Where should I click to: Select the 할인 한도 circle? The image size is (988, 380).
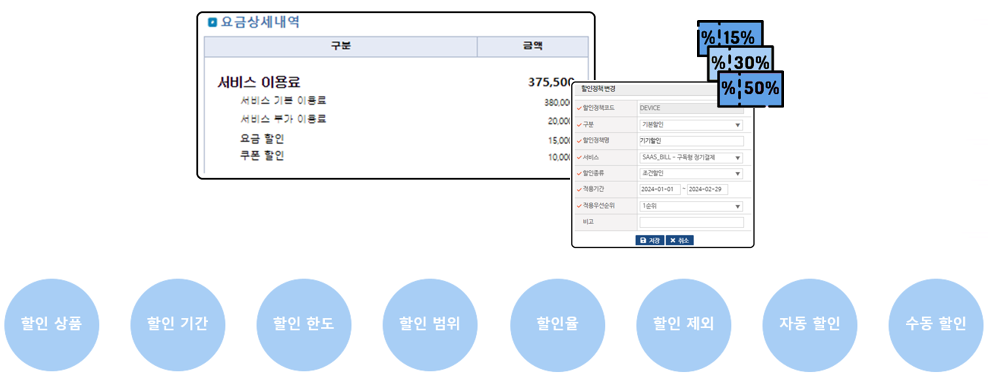[304, 325]
